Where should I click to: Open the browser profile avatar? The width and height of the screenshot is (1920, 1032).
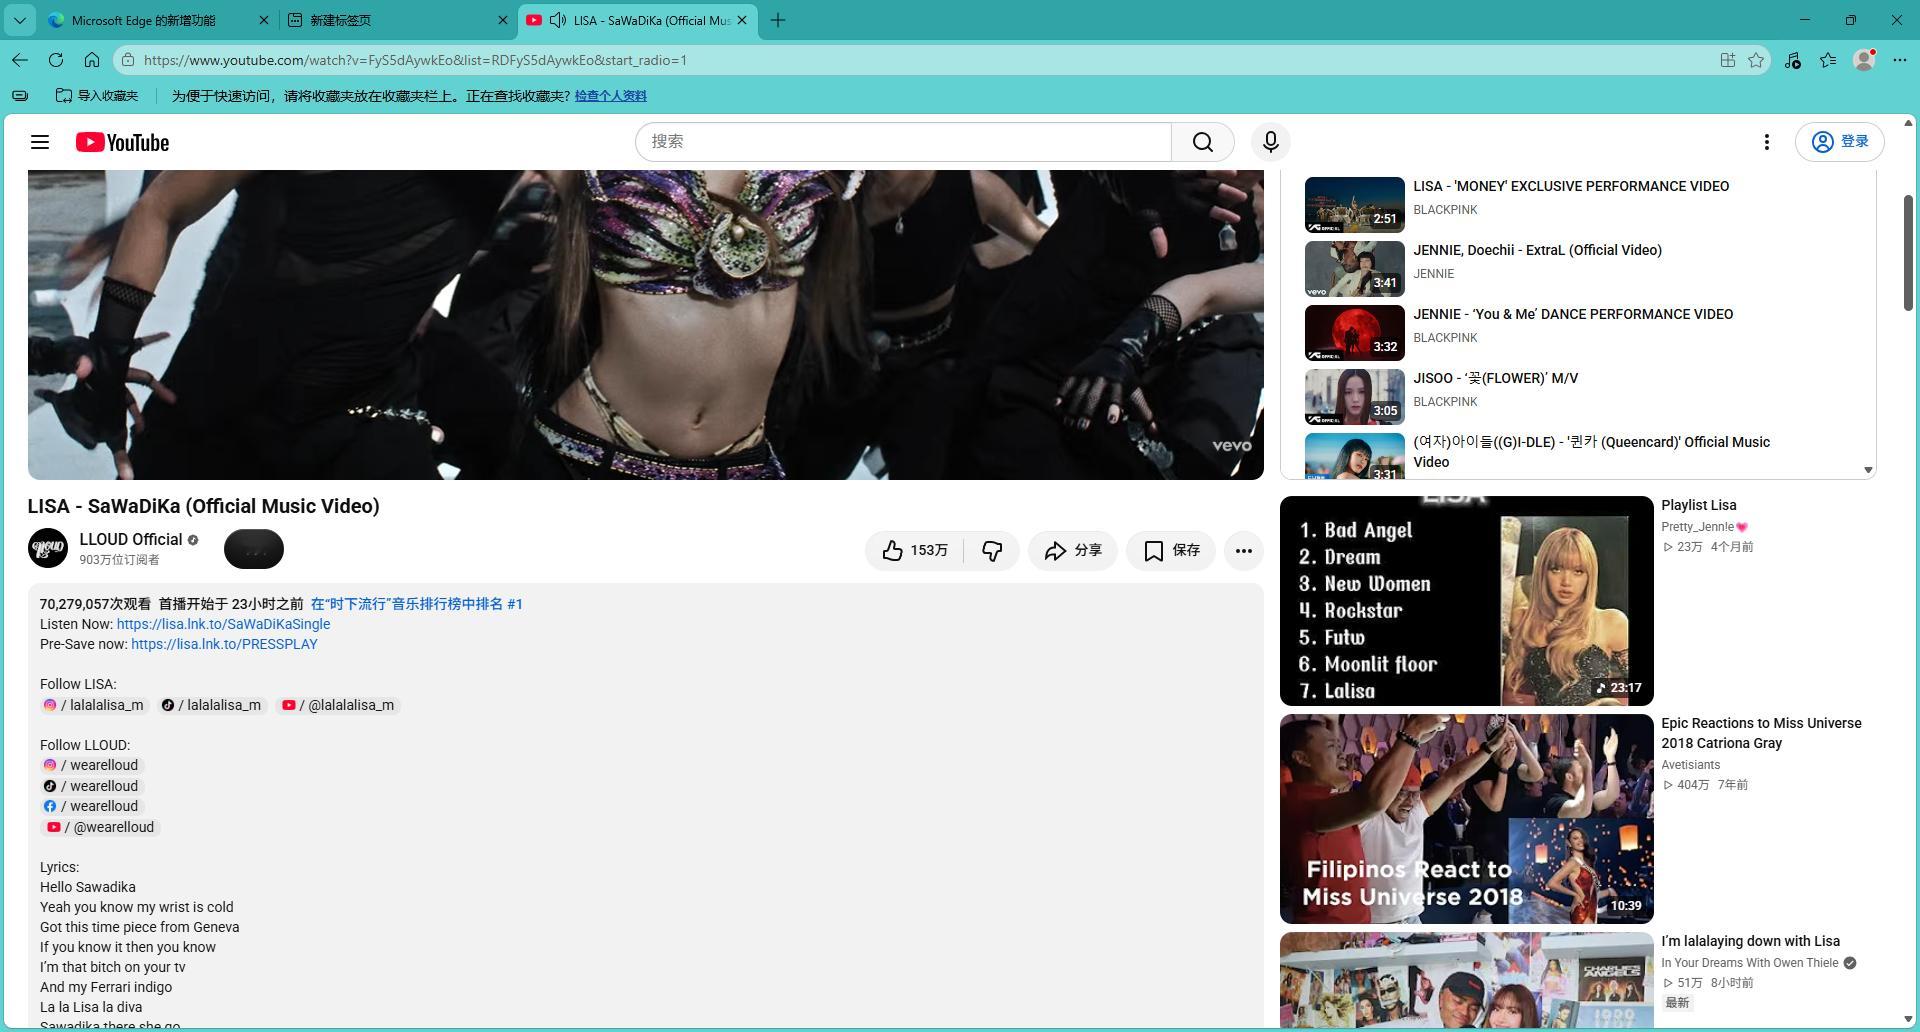point(1864,60)
